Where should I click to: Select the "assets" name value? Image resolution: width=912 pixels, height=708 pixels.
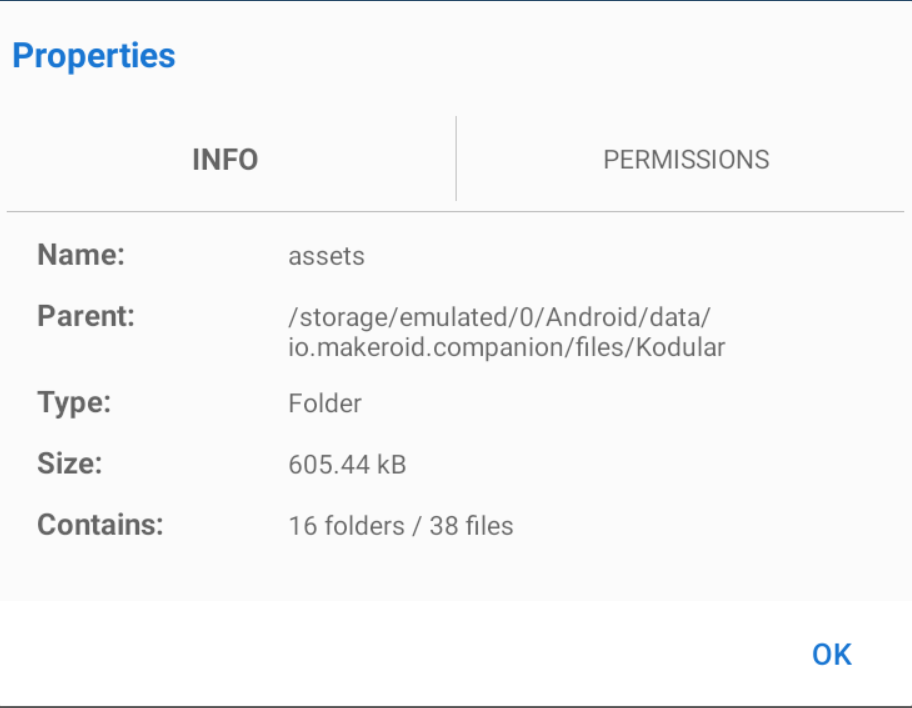(327, 256)
